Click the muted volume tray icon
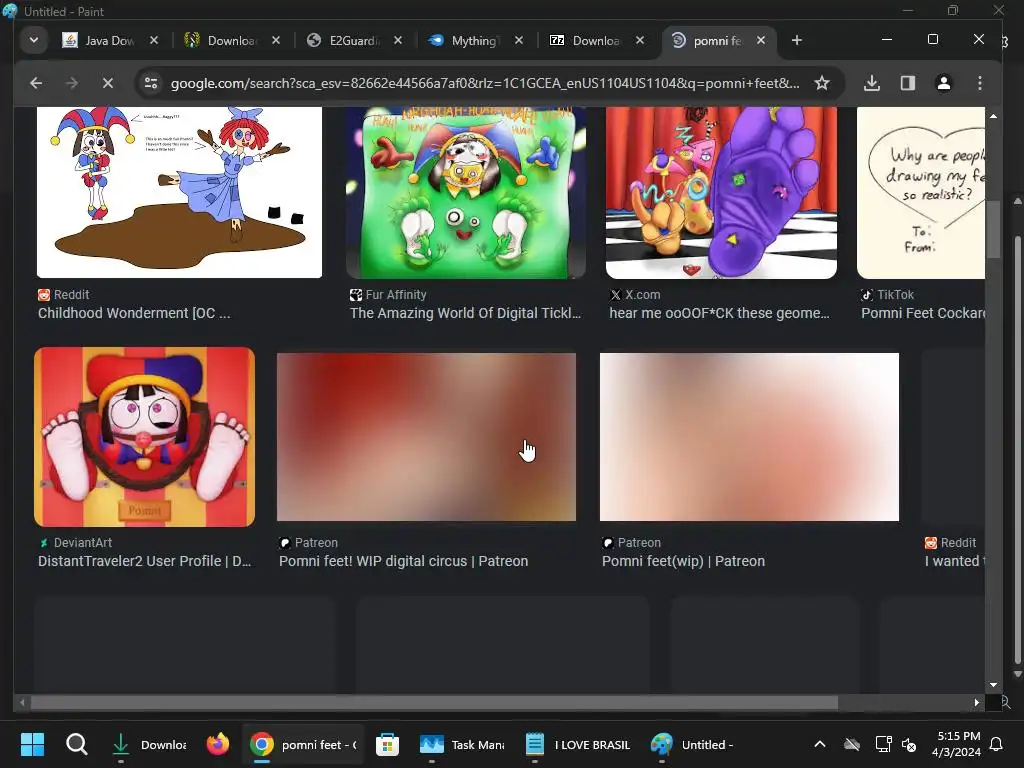The height and width of the screenshot is (768, 1024). (909, 744)
